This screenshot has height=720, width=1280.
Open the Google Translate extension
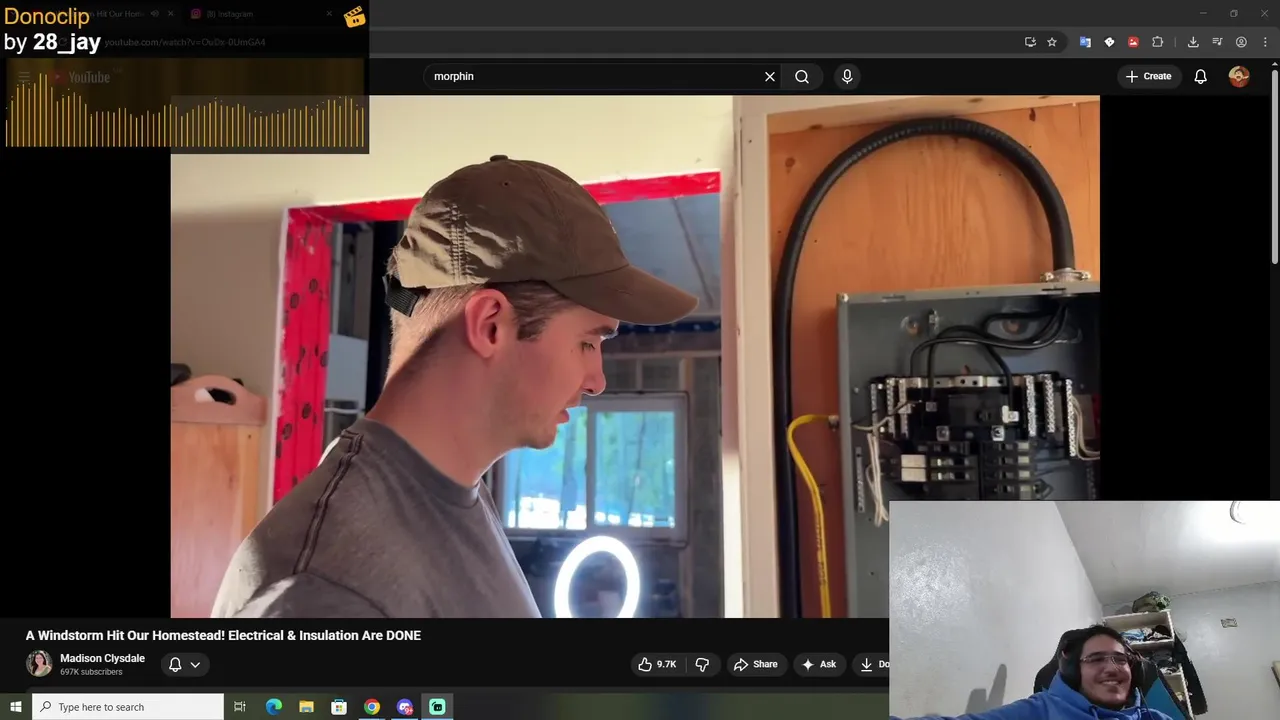point(1085,42)
